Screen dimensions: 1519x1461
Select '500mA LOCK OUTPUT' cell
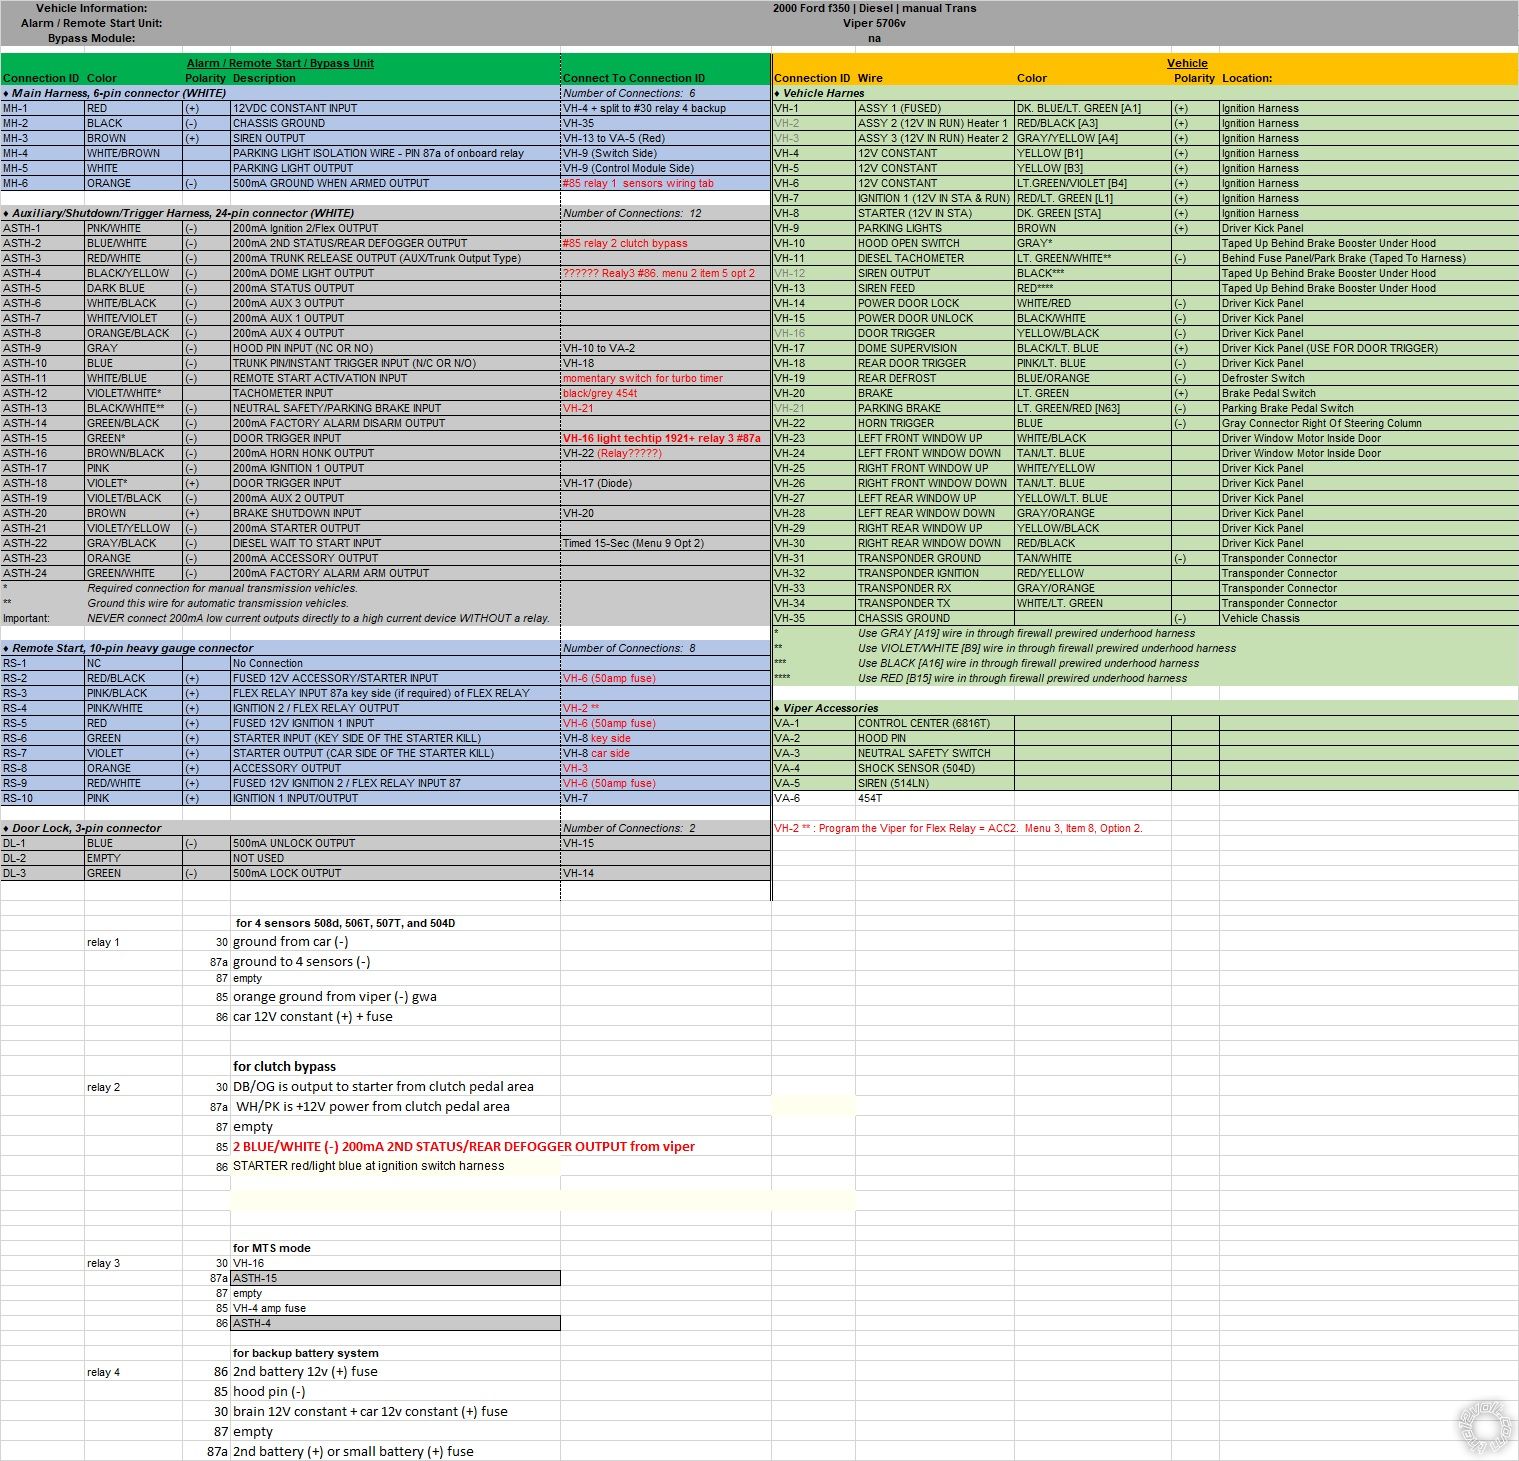coord(395,873)
